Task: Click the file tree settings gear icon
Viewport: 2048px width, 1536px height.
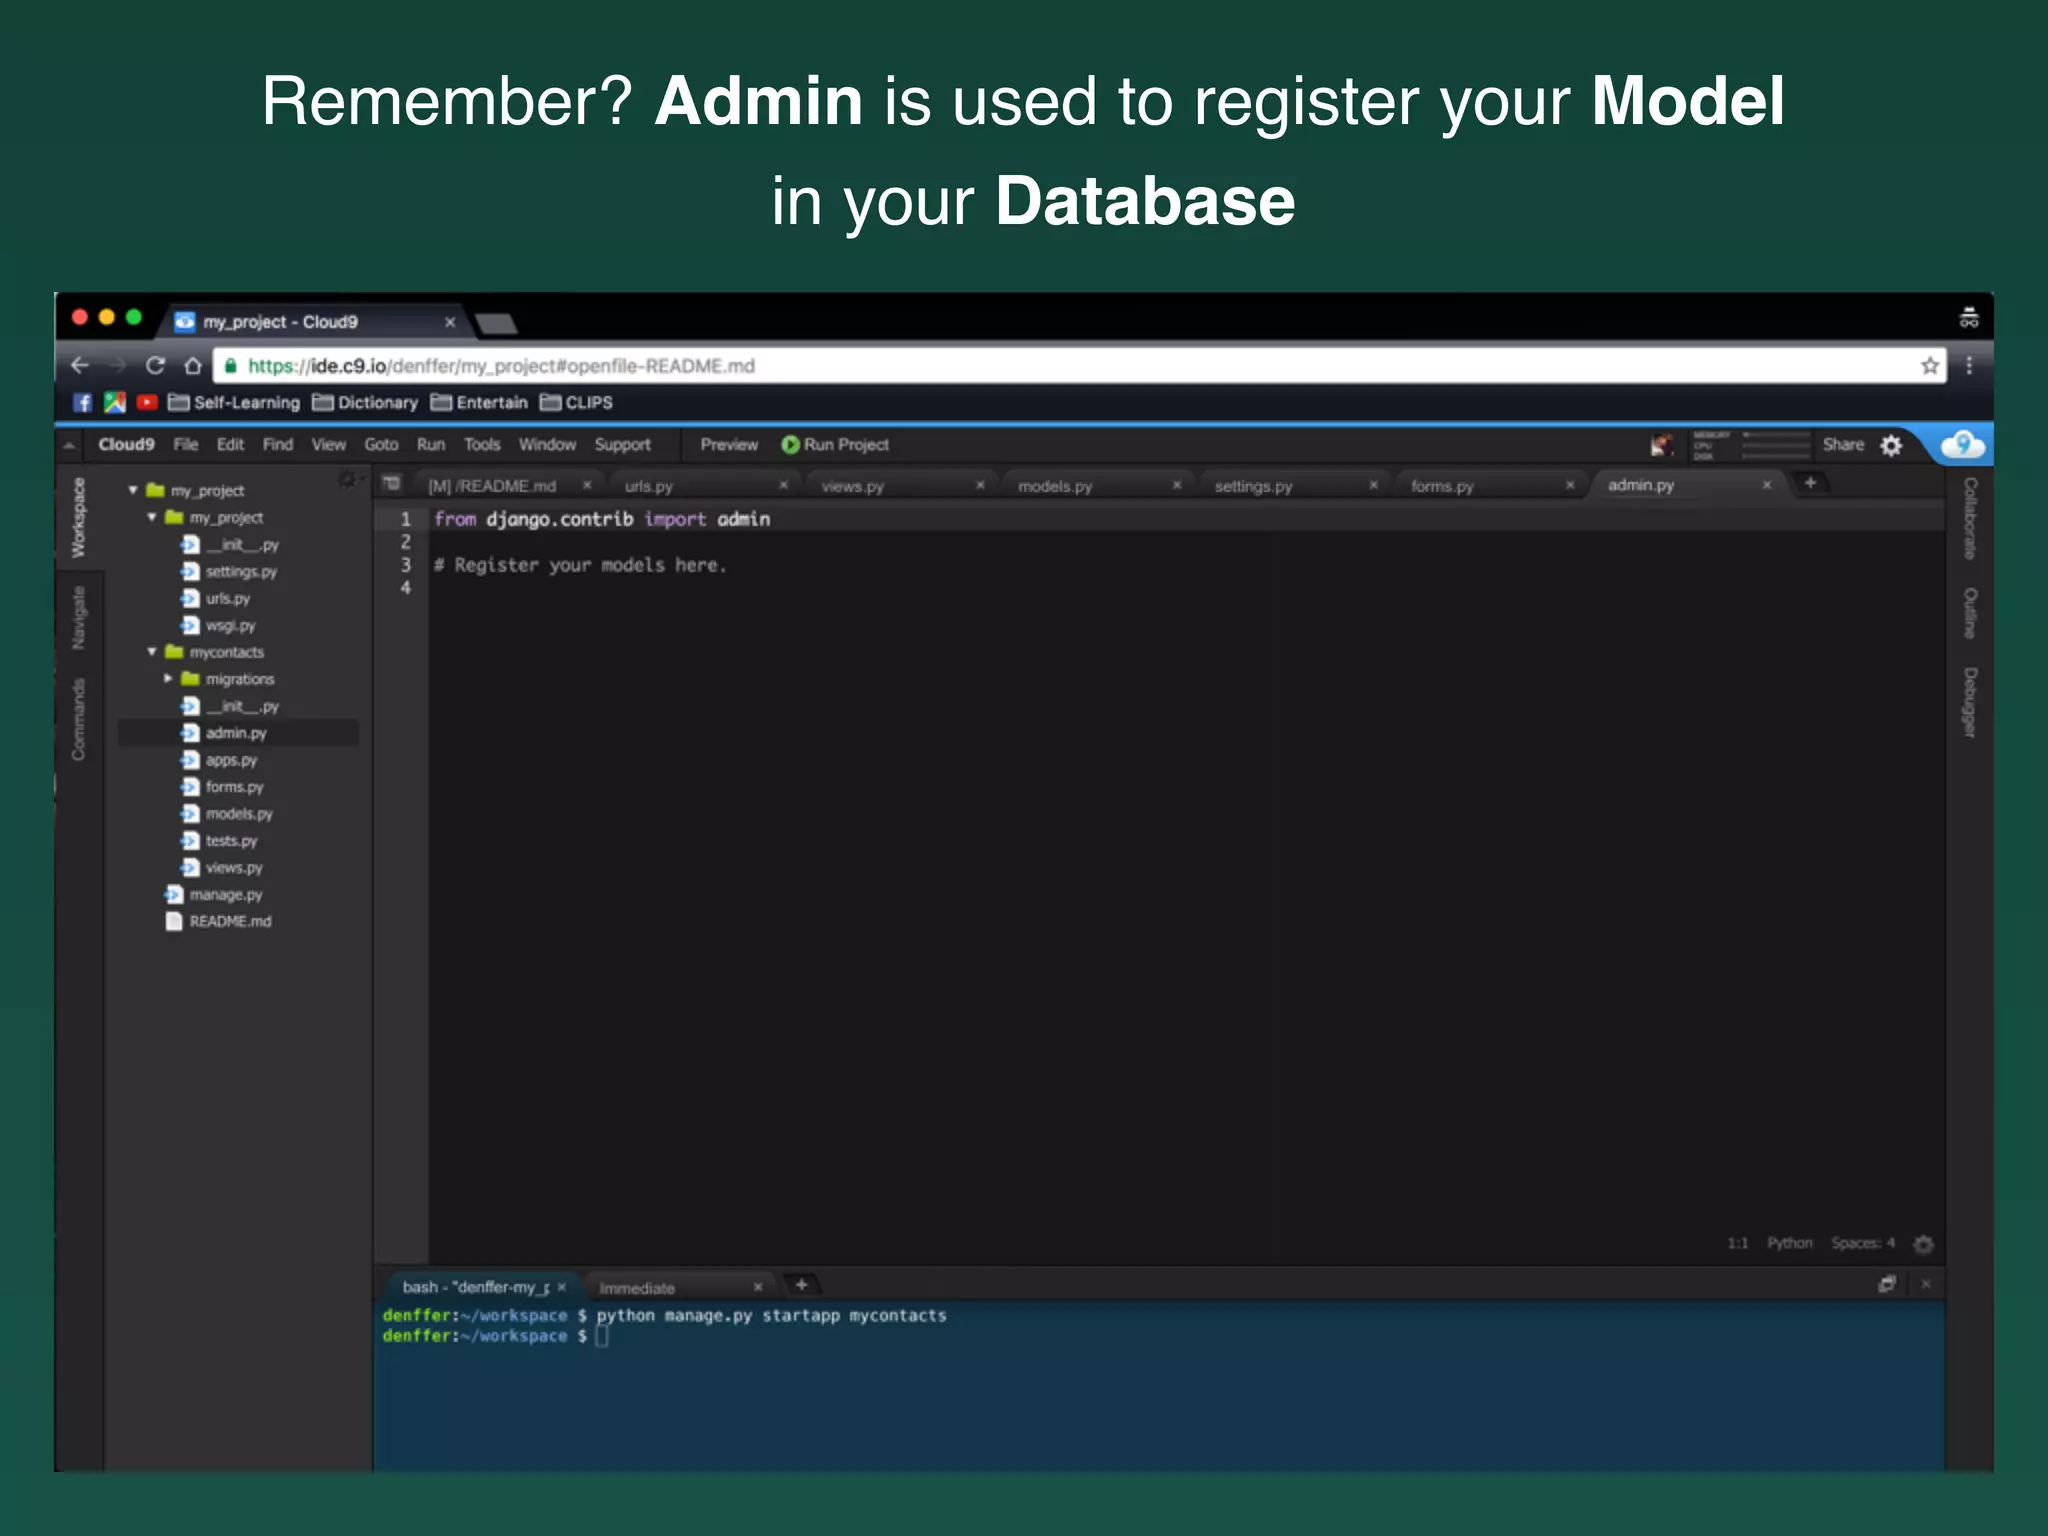Action: [347, 480]
